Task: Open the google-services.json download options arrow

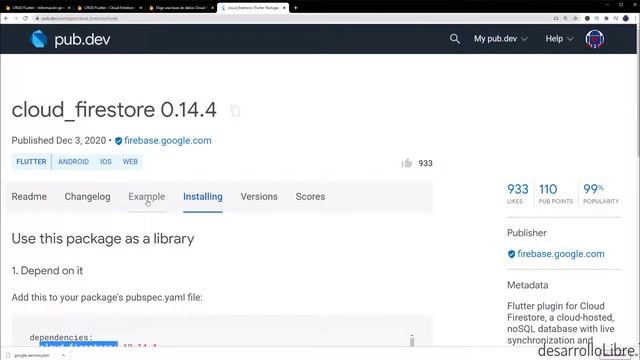Action: [x=63, y=356]
